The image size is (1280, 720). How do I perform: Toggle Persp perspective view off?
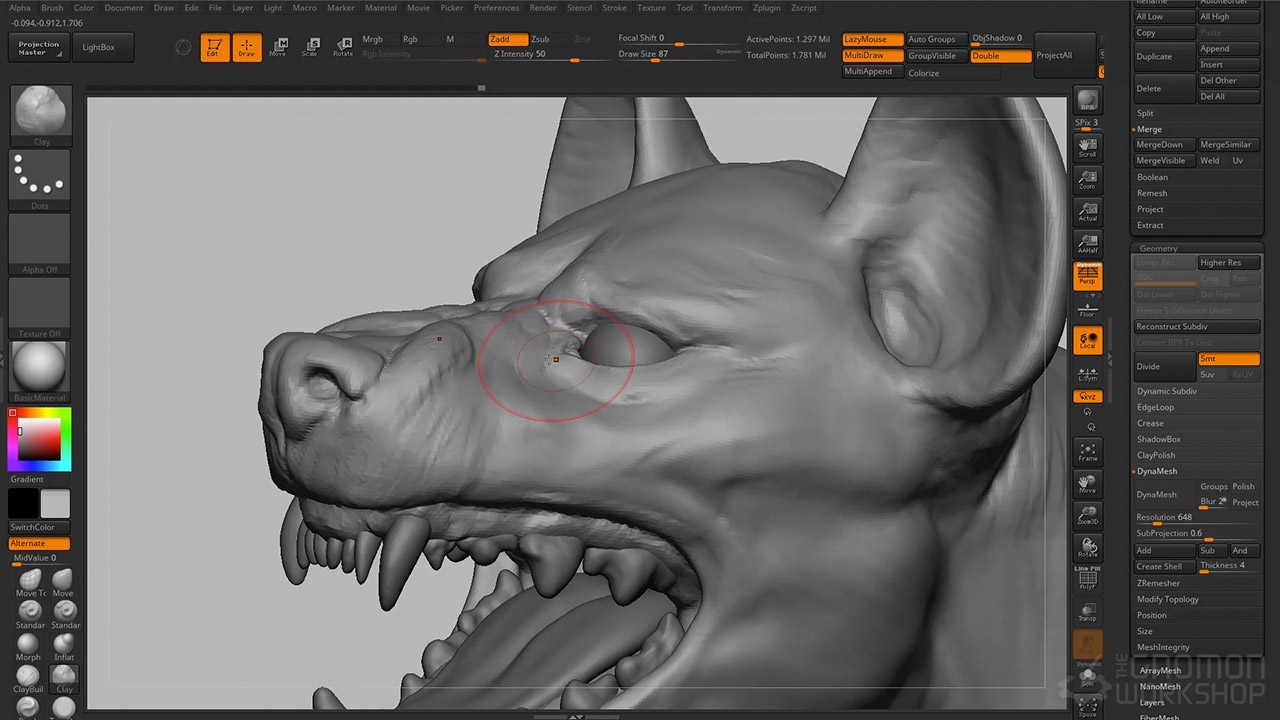pyautogui.click(x=1087, y=276)
